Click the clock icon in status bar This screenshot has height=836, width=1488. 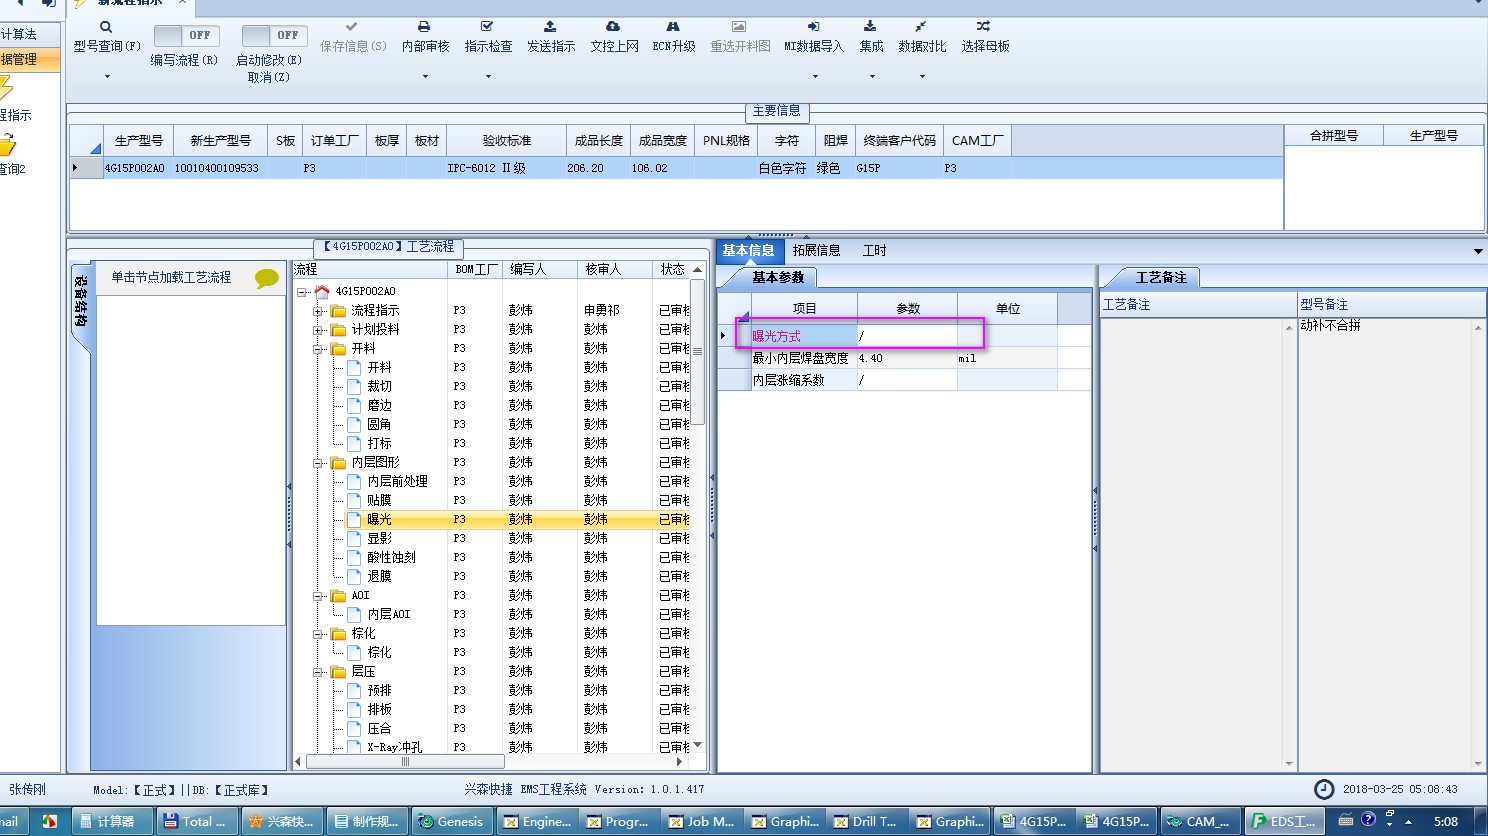1324,789
